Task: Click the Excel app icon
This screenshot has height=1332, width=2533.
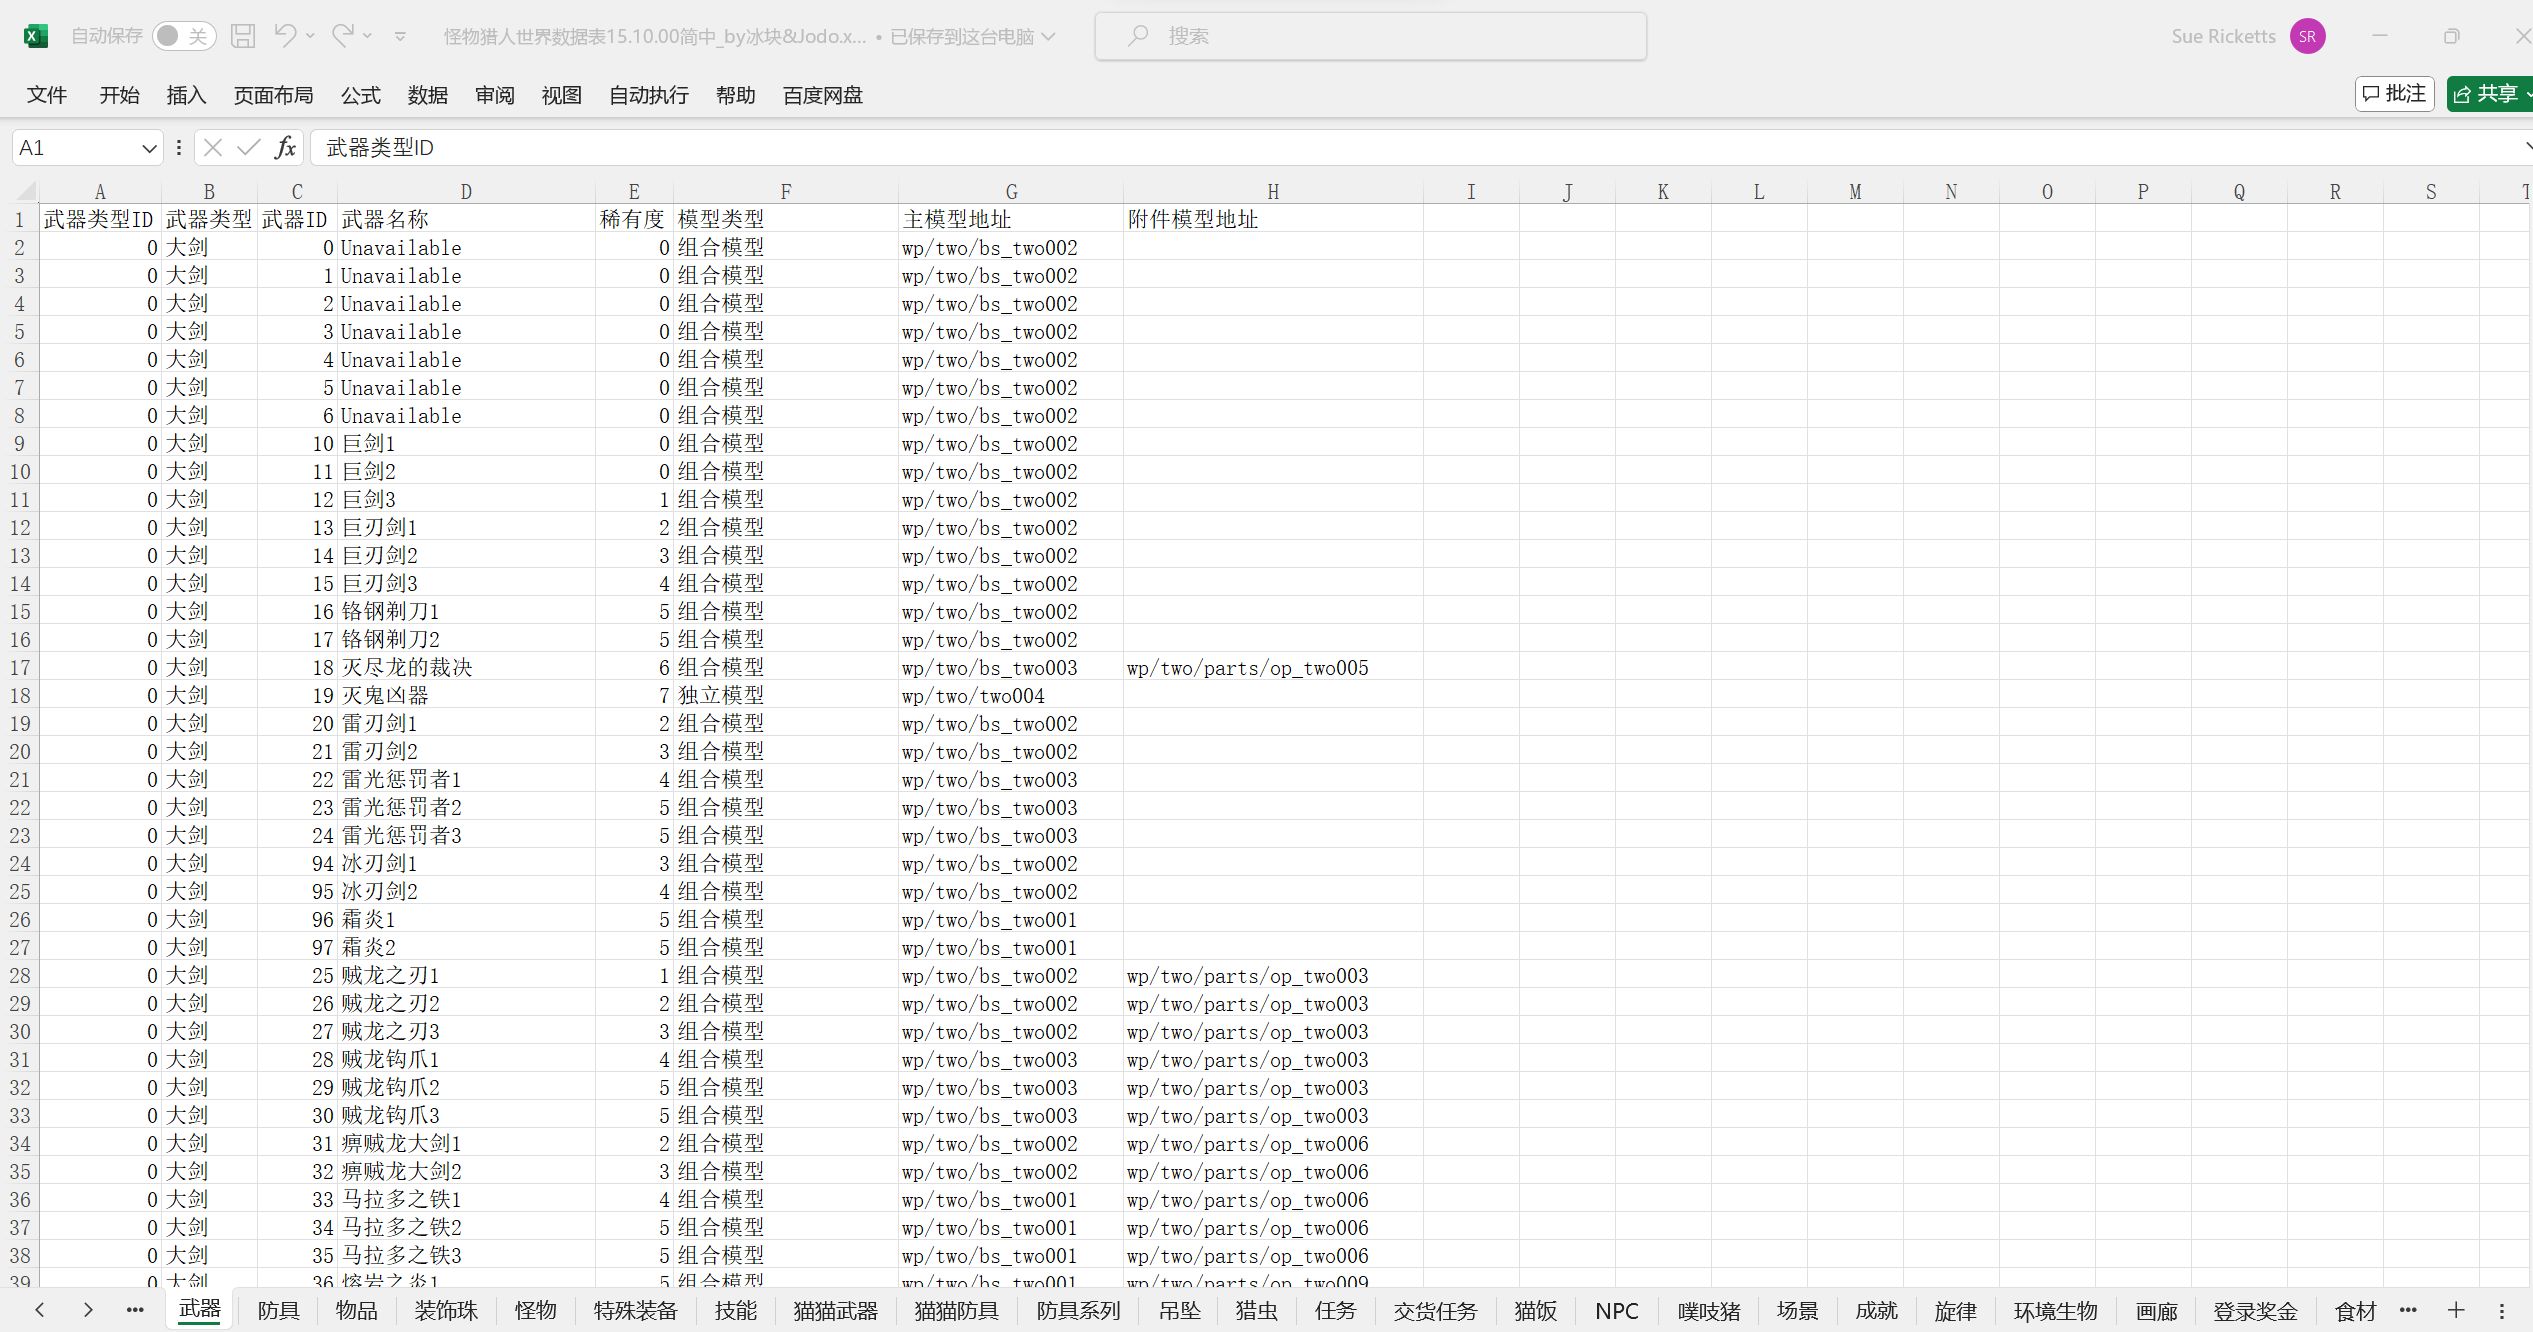Action: coord(35,36)
